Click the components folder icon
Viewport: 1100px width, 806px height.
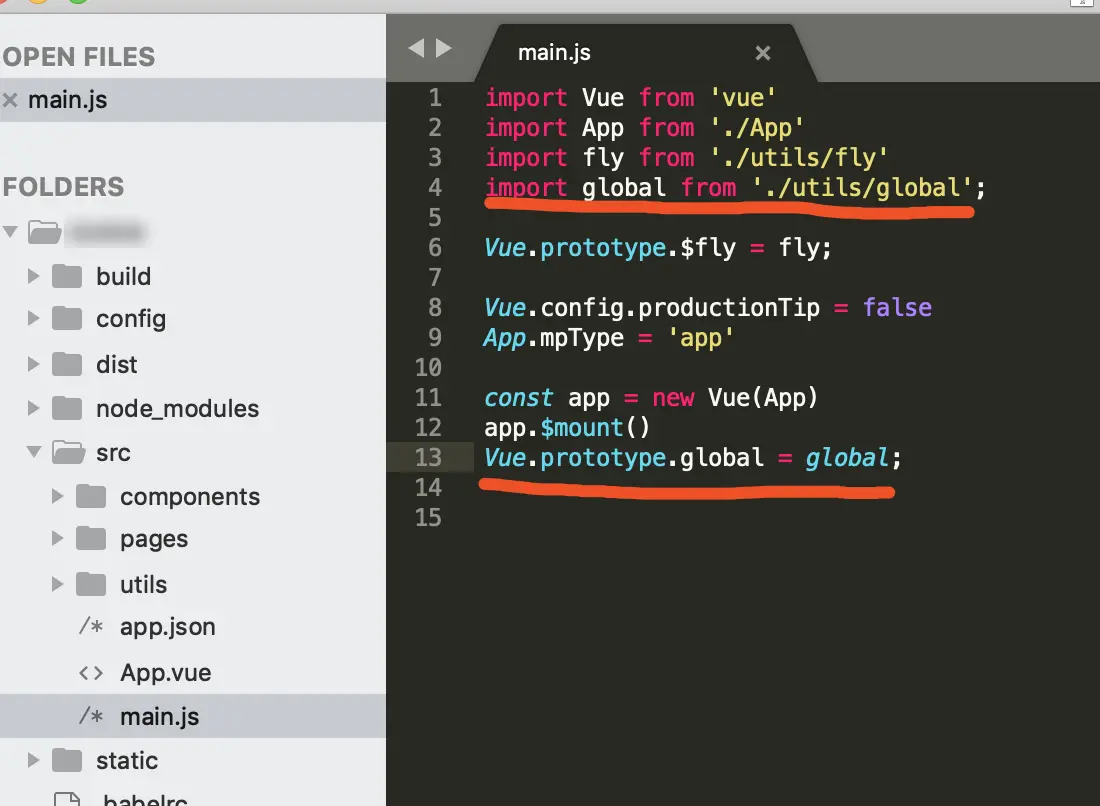pos(91,497)
